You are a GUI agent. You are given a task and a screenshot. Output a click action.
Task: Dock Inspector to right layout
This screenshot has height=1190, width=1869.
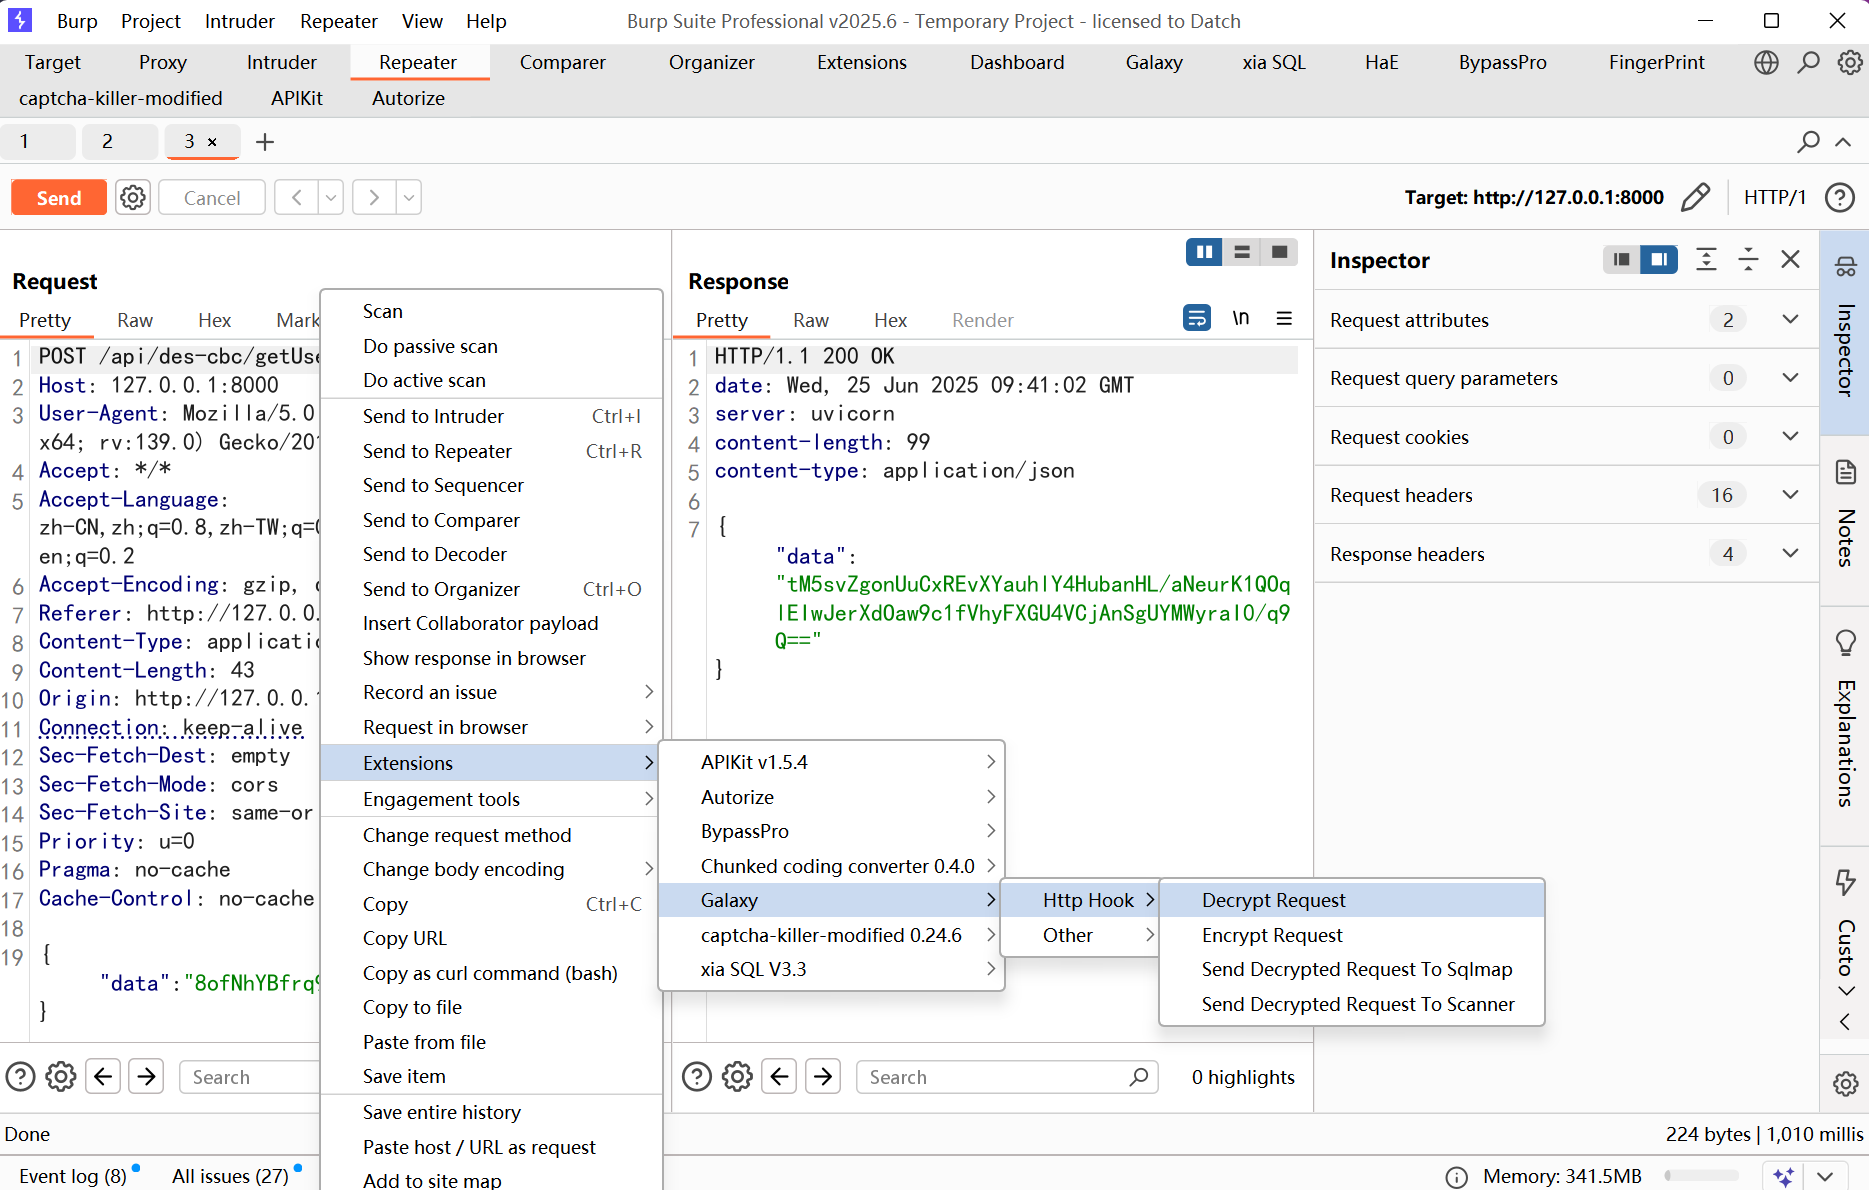[x=1659, y=260]
